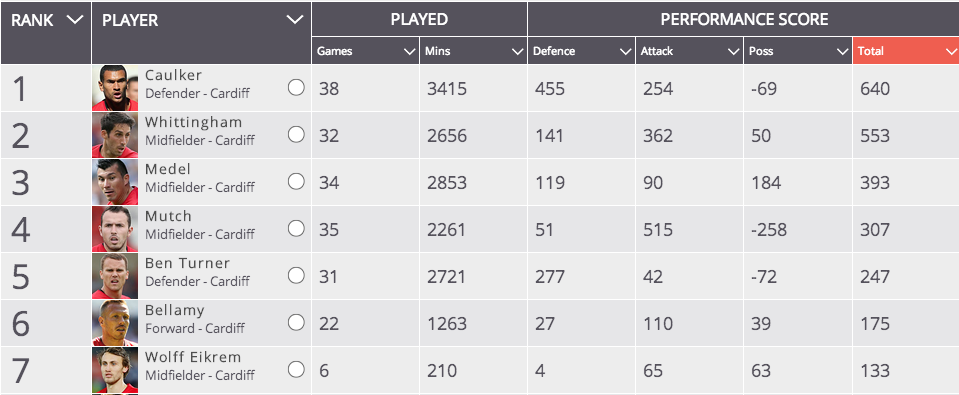This screenshot has height=395, width=959.
Task: Click the red Total column header
Action: point(906,51)
